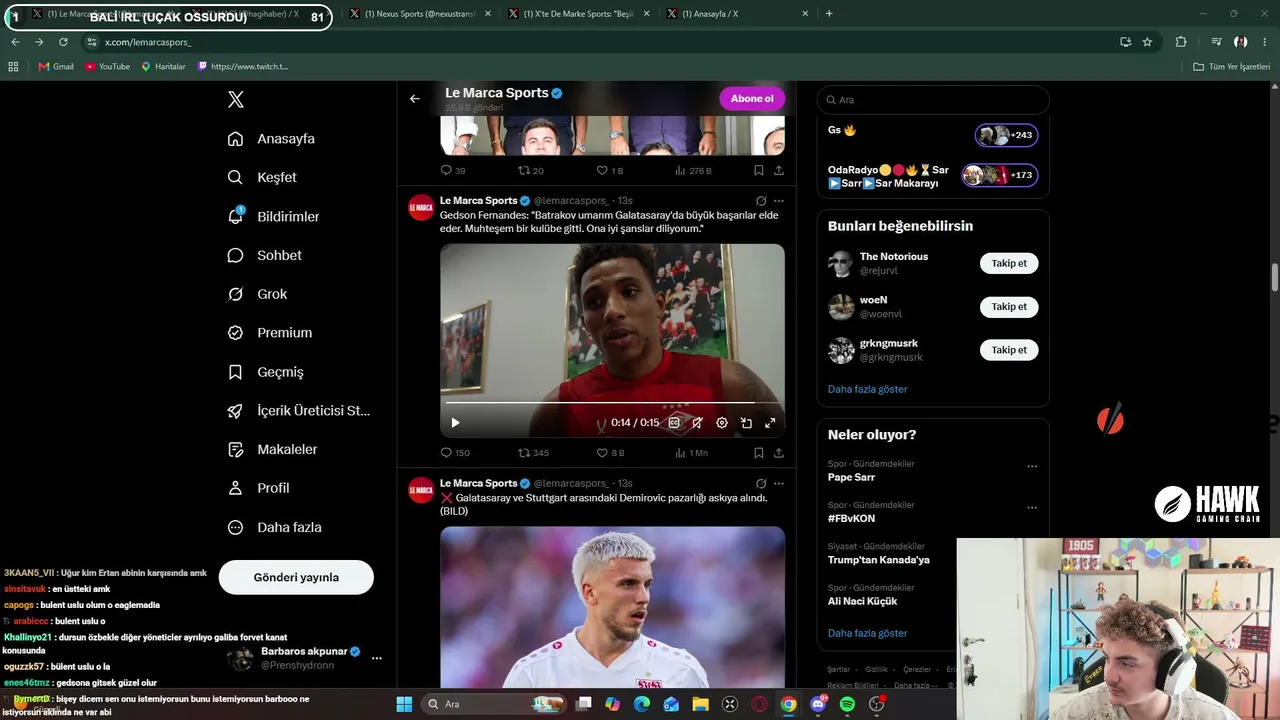
Task: Open the Windows Start menu
Action: tap(404, 704)
